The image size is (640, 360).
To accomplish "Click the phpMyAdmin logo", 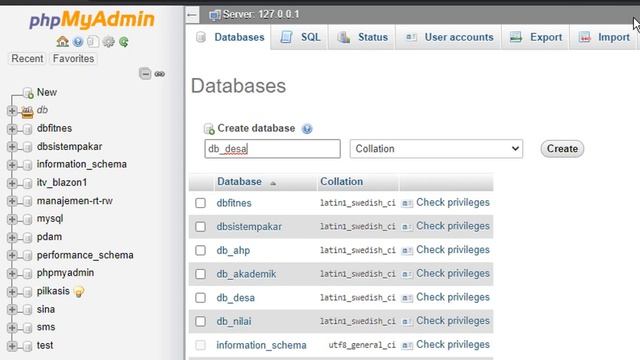I will (x=92, y=20).
